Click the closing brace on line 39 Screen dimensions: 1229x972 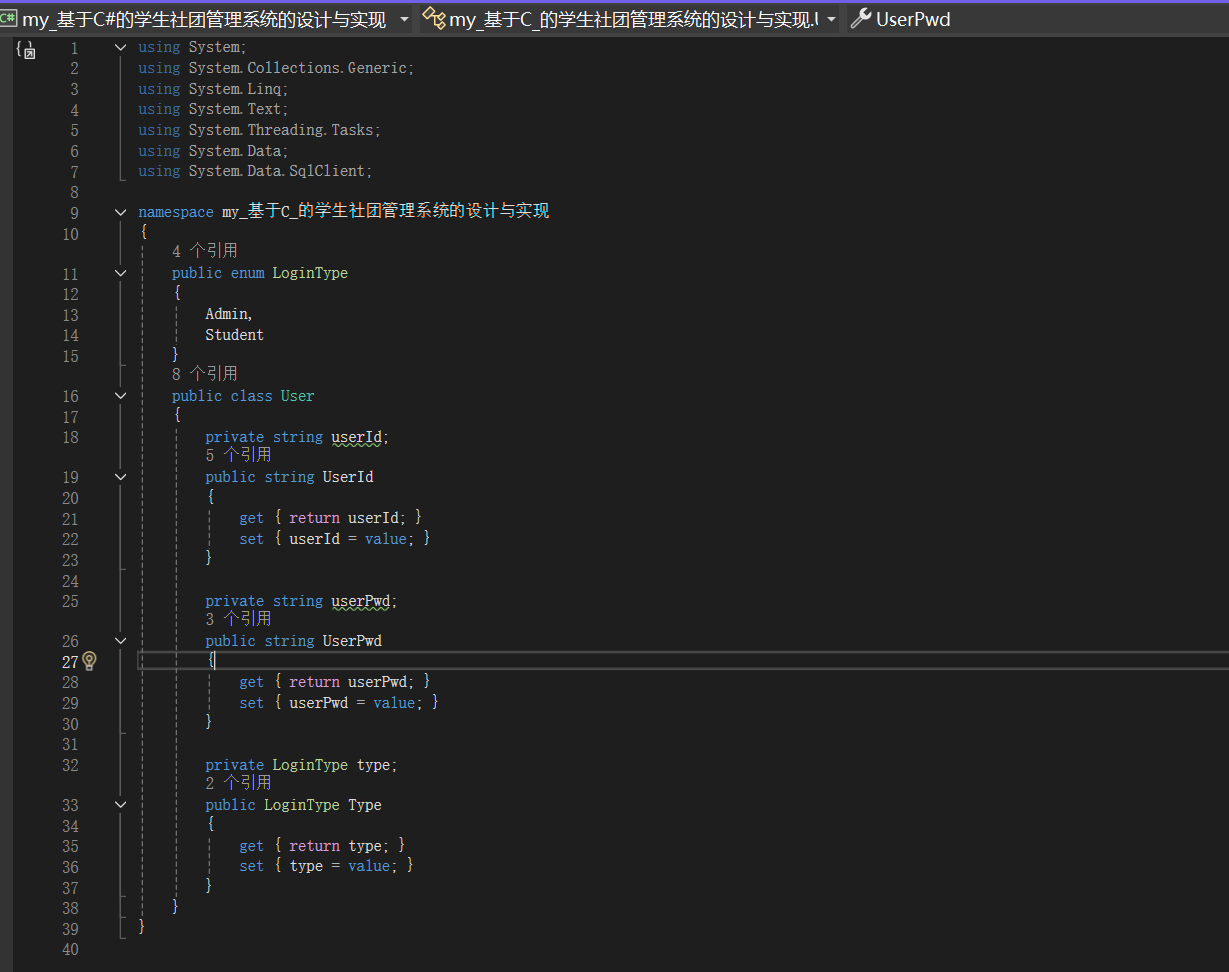tap(143, 928)
